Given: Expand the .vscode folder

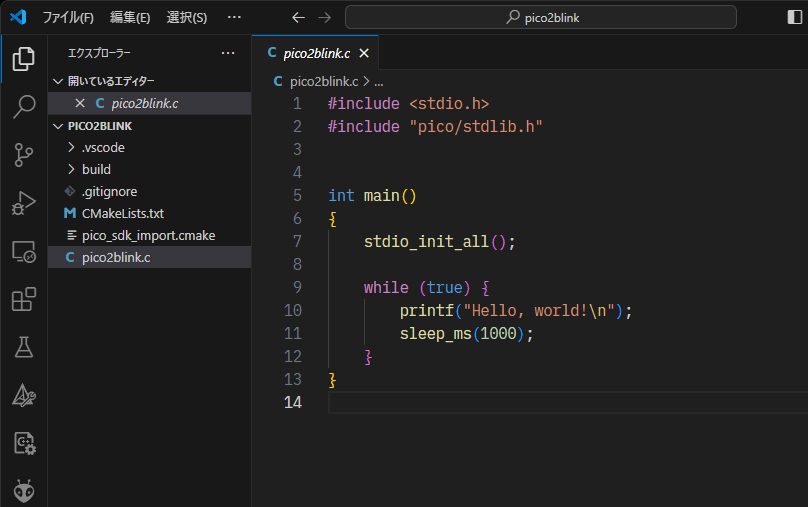Looking at the screenshot, I should click(149, 147).
